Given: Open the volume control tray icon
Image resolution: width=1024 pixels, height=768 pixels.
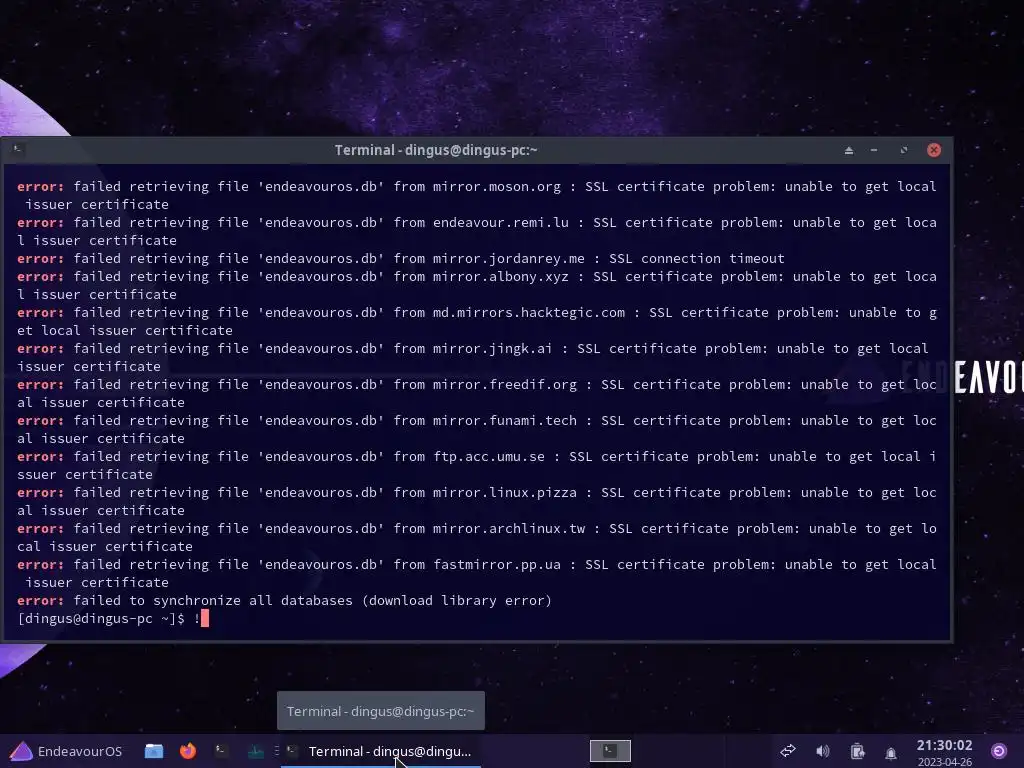Looking at the screenshot, I should [822, 751].
